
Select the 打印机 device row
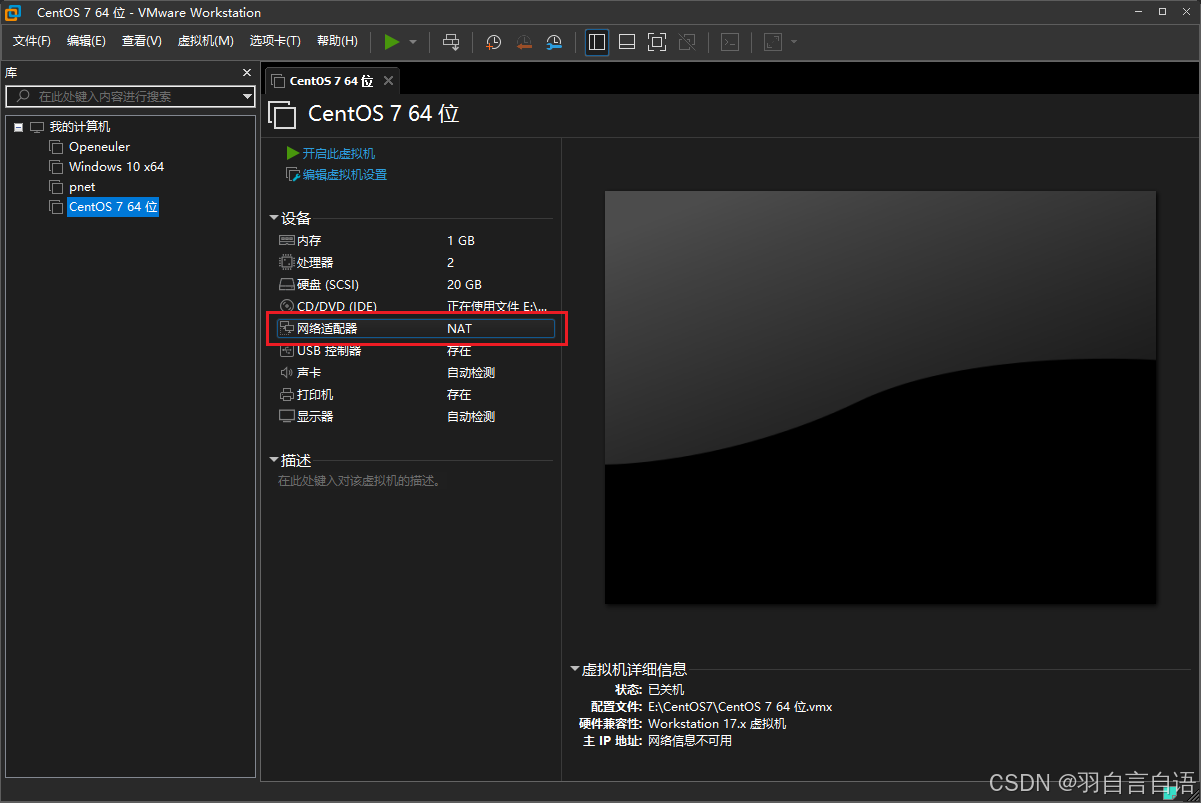coord(415,395)
